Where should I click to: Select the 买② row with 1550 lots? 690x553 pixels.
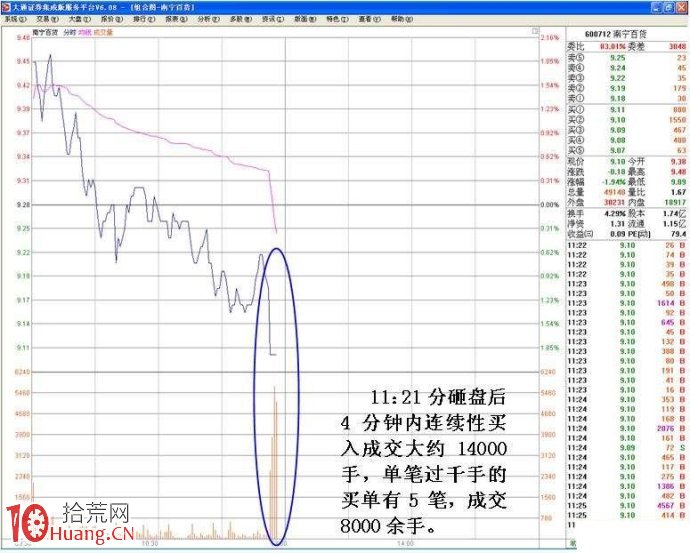pyautogui.click(x=627, y=120)
